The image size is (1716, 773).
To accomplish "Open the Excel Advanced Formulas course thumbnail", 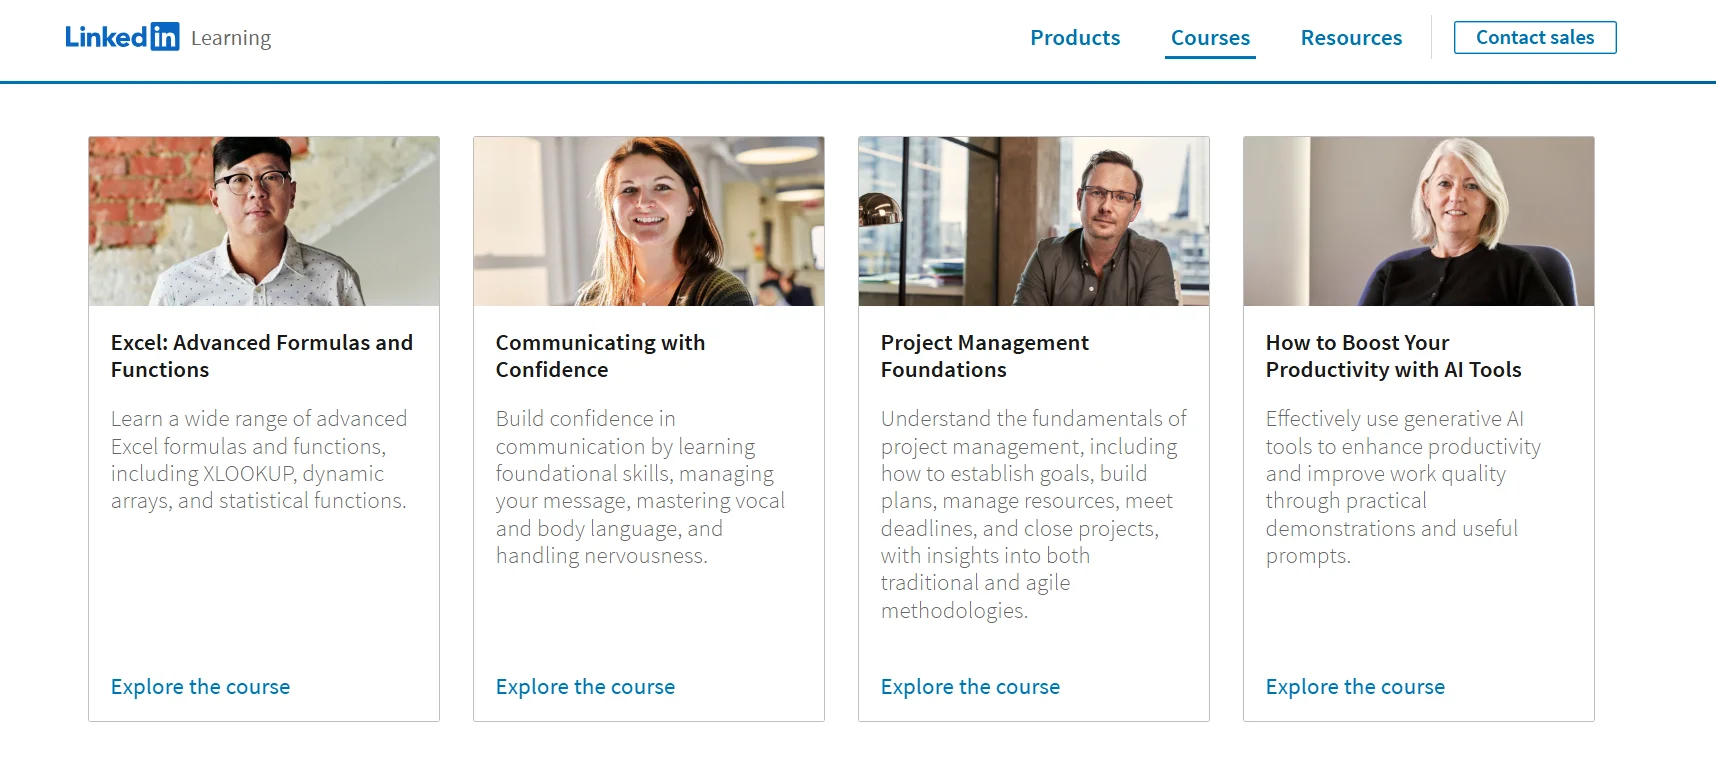I will [x=264, y=221].
